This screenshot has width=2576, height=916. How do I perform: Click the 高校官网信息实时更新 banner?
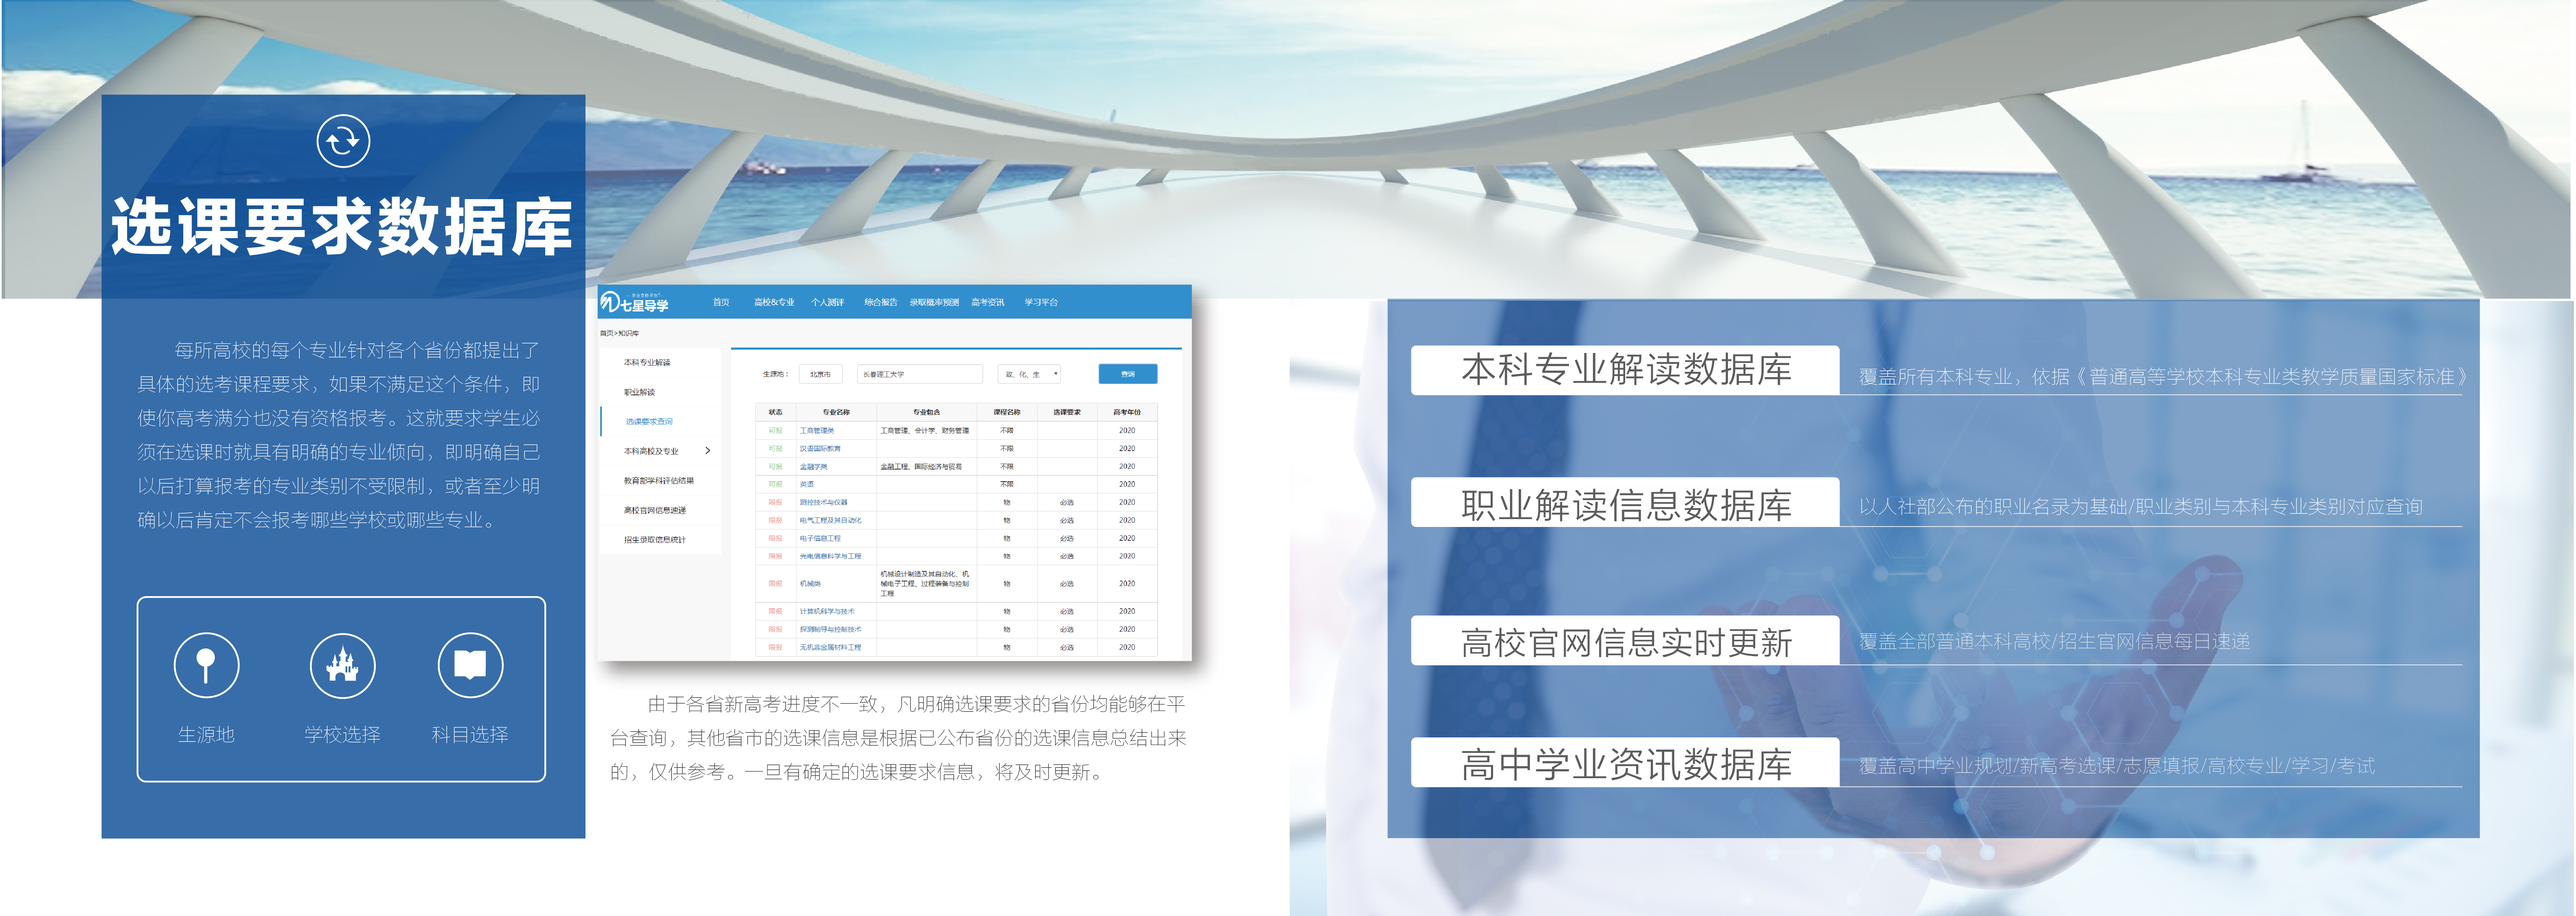[1625, 640]
